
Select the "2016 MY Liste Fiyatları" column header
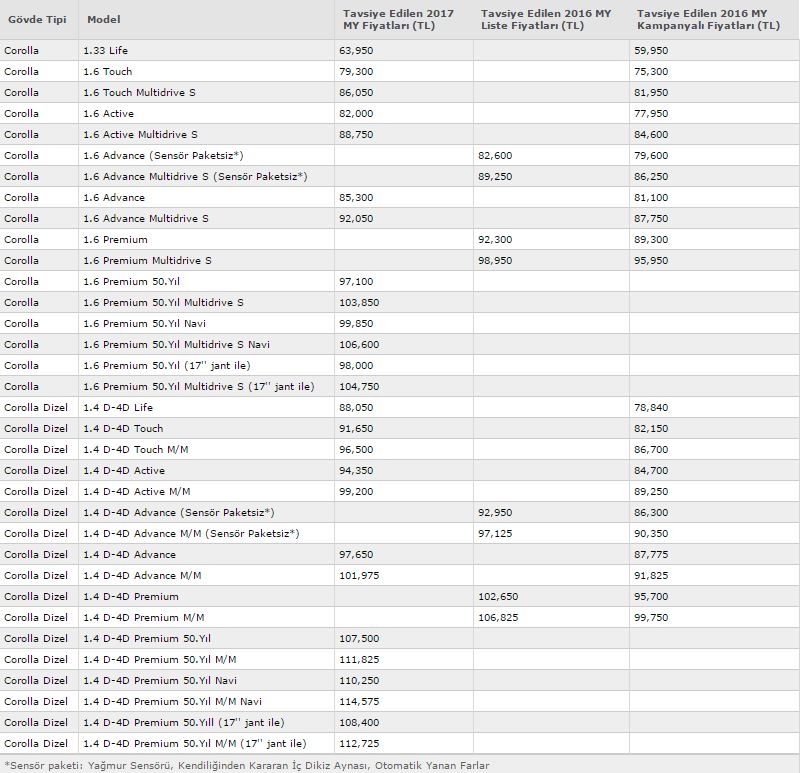(x=545, y=19)
